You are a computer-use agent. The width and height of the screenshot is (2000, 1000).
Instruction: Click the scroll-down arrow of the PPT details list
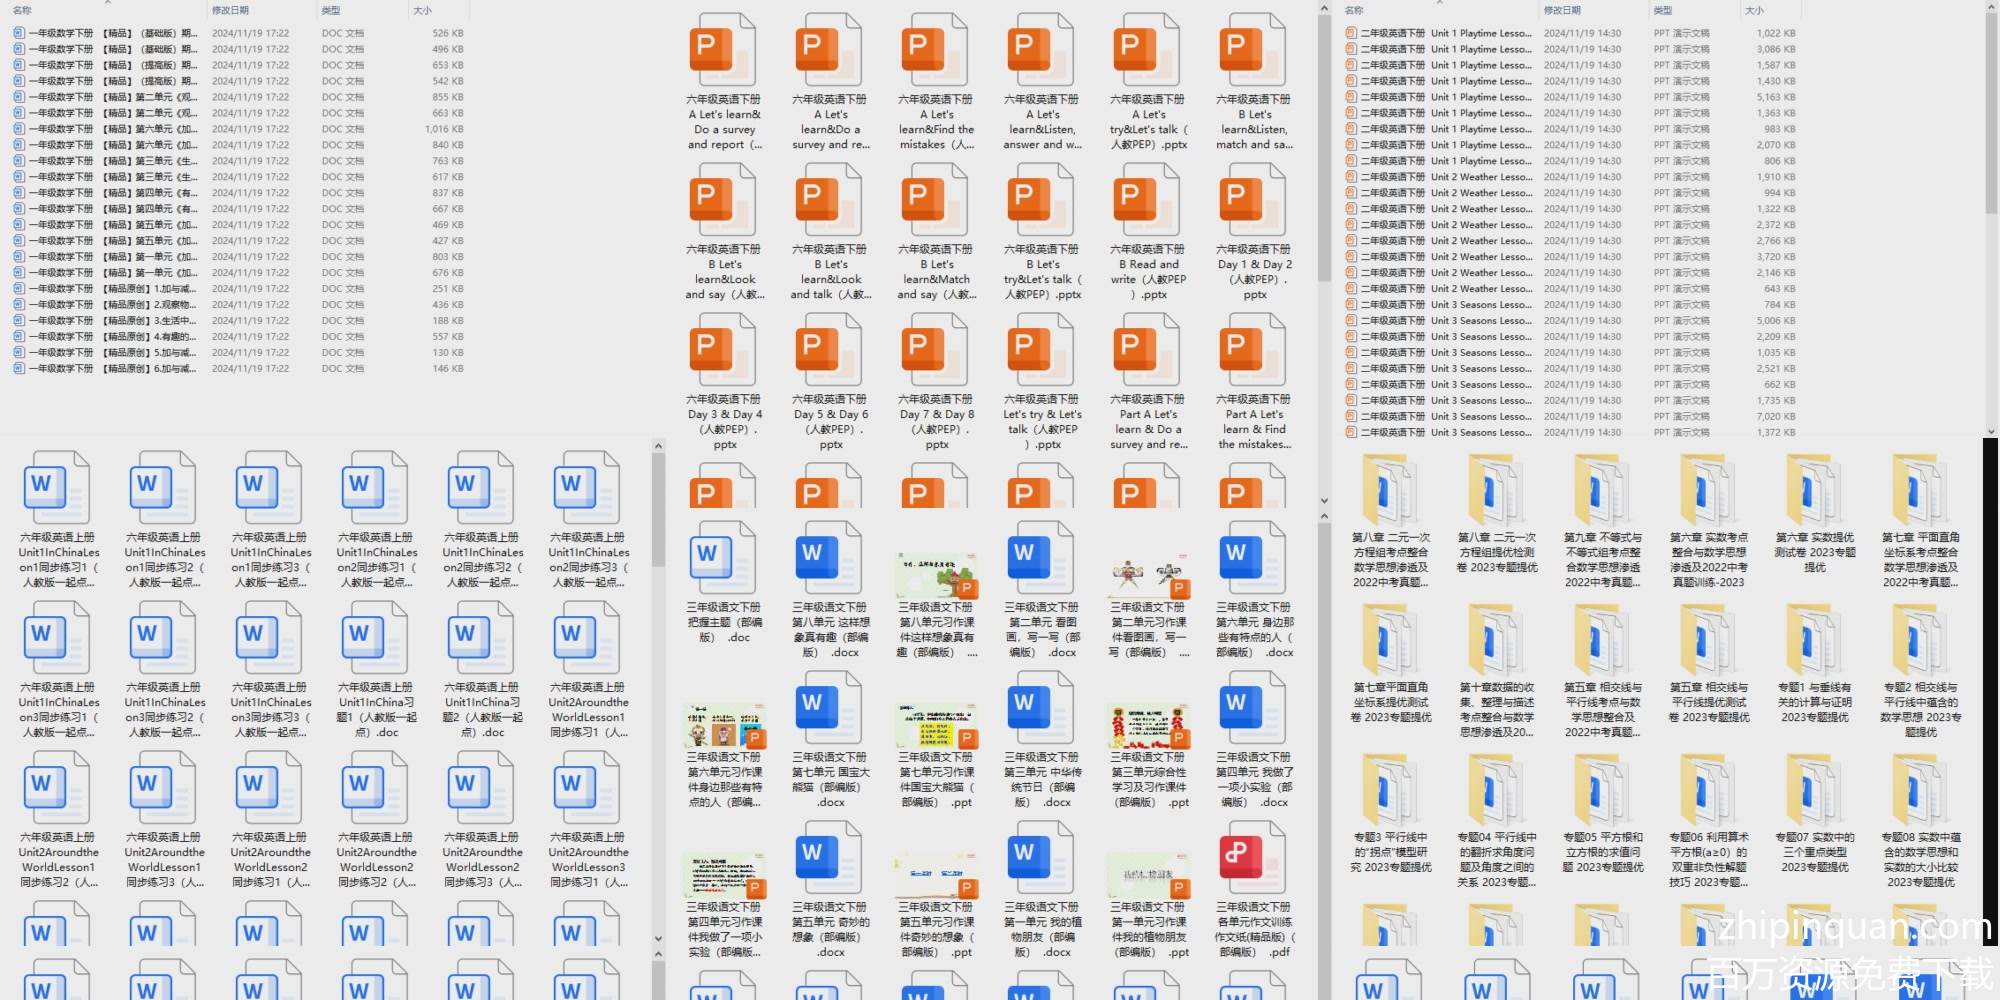[1991, 432]
